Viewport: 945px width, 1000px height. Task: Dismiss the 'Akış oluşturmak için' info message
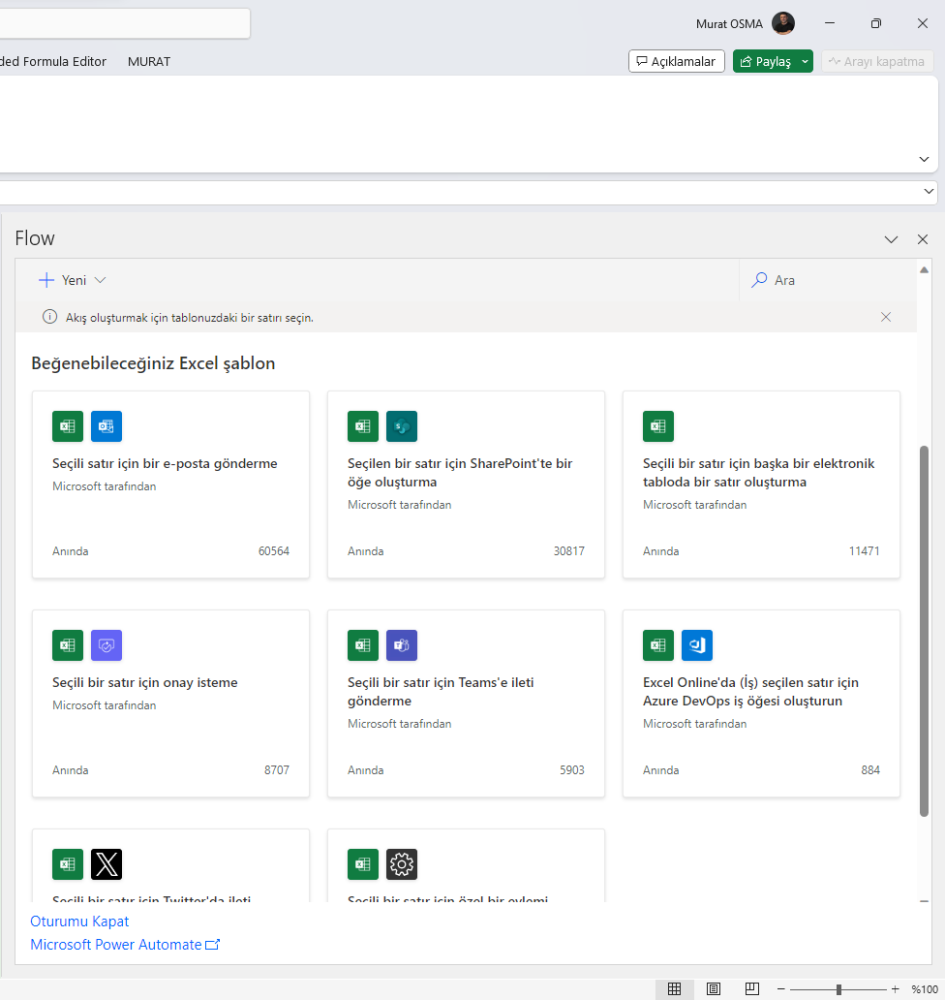coord(886,317)
